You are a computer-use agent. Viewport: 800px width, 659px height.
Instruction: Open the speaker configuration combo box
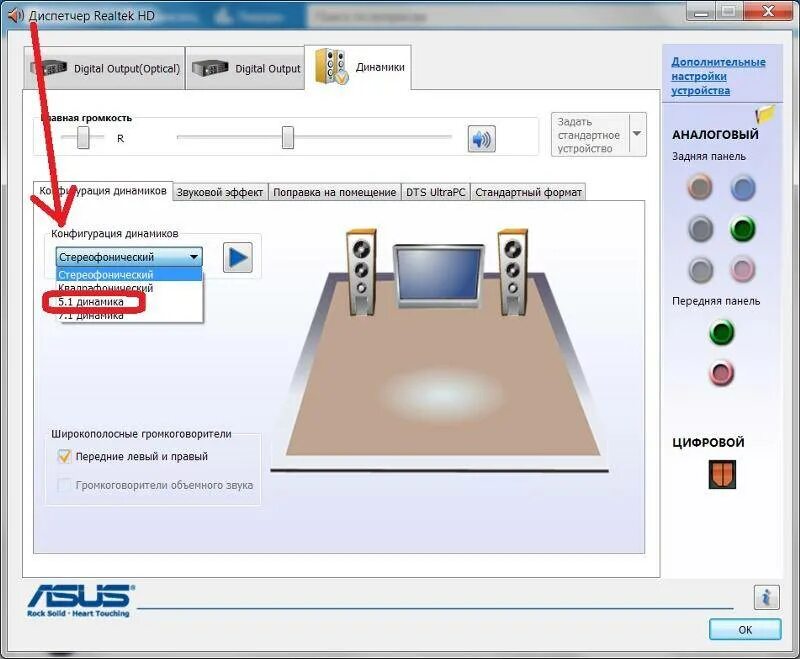pyautogui.click(x=129, y=257)
